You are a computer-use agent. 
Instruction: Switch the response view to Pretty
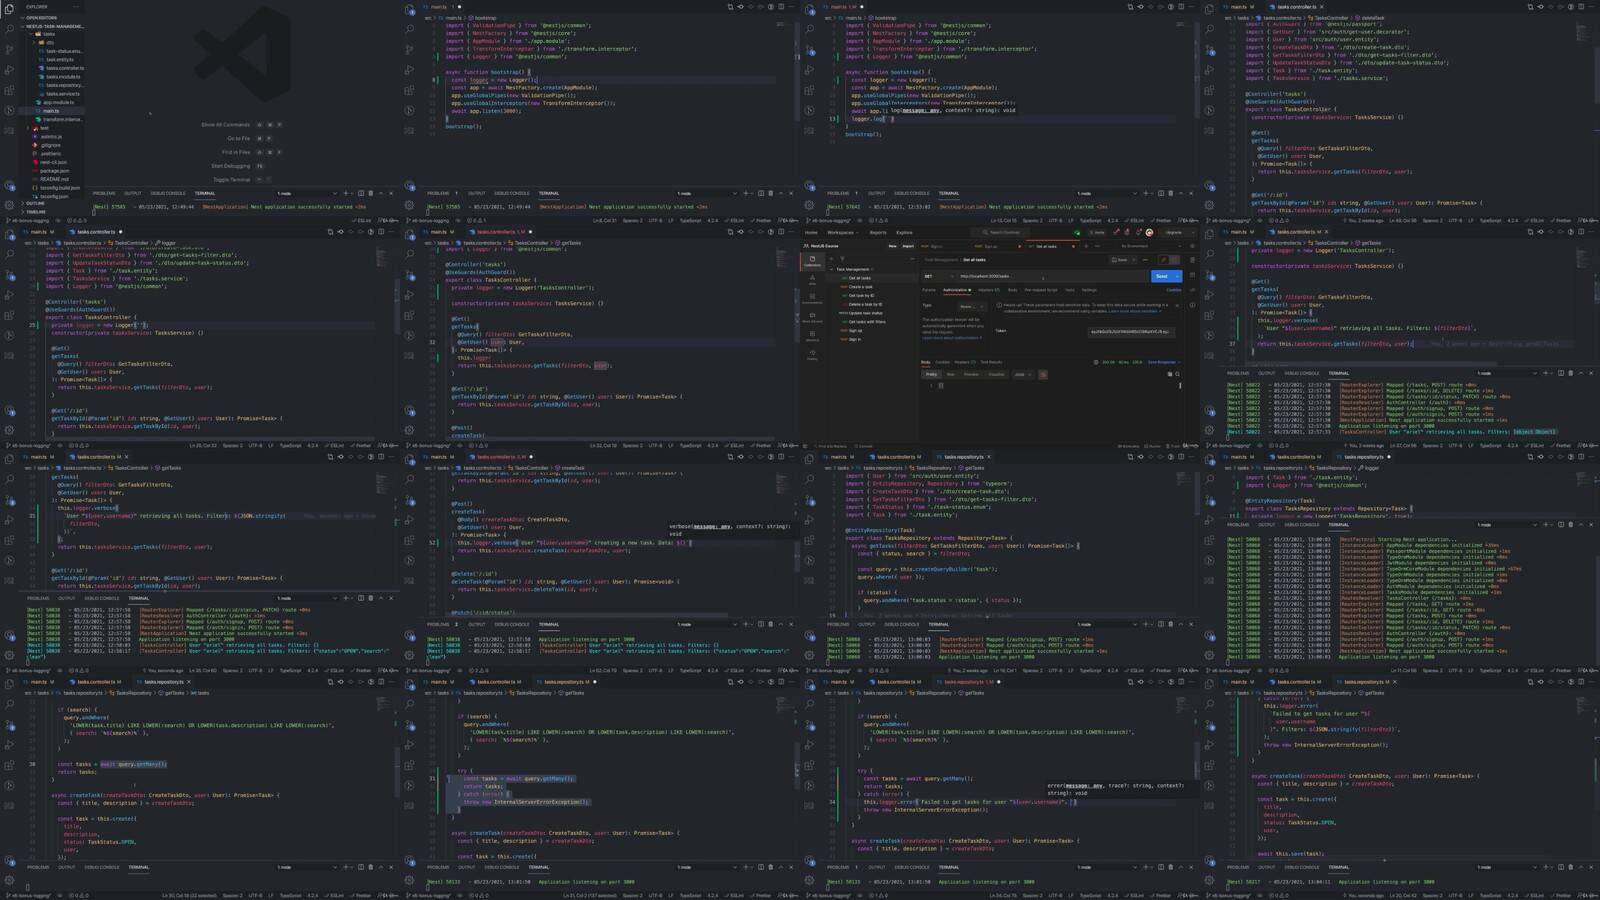tap(931, 374)
